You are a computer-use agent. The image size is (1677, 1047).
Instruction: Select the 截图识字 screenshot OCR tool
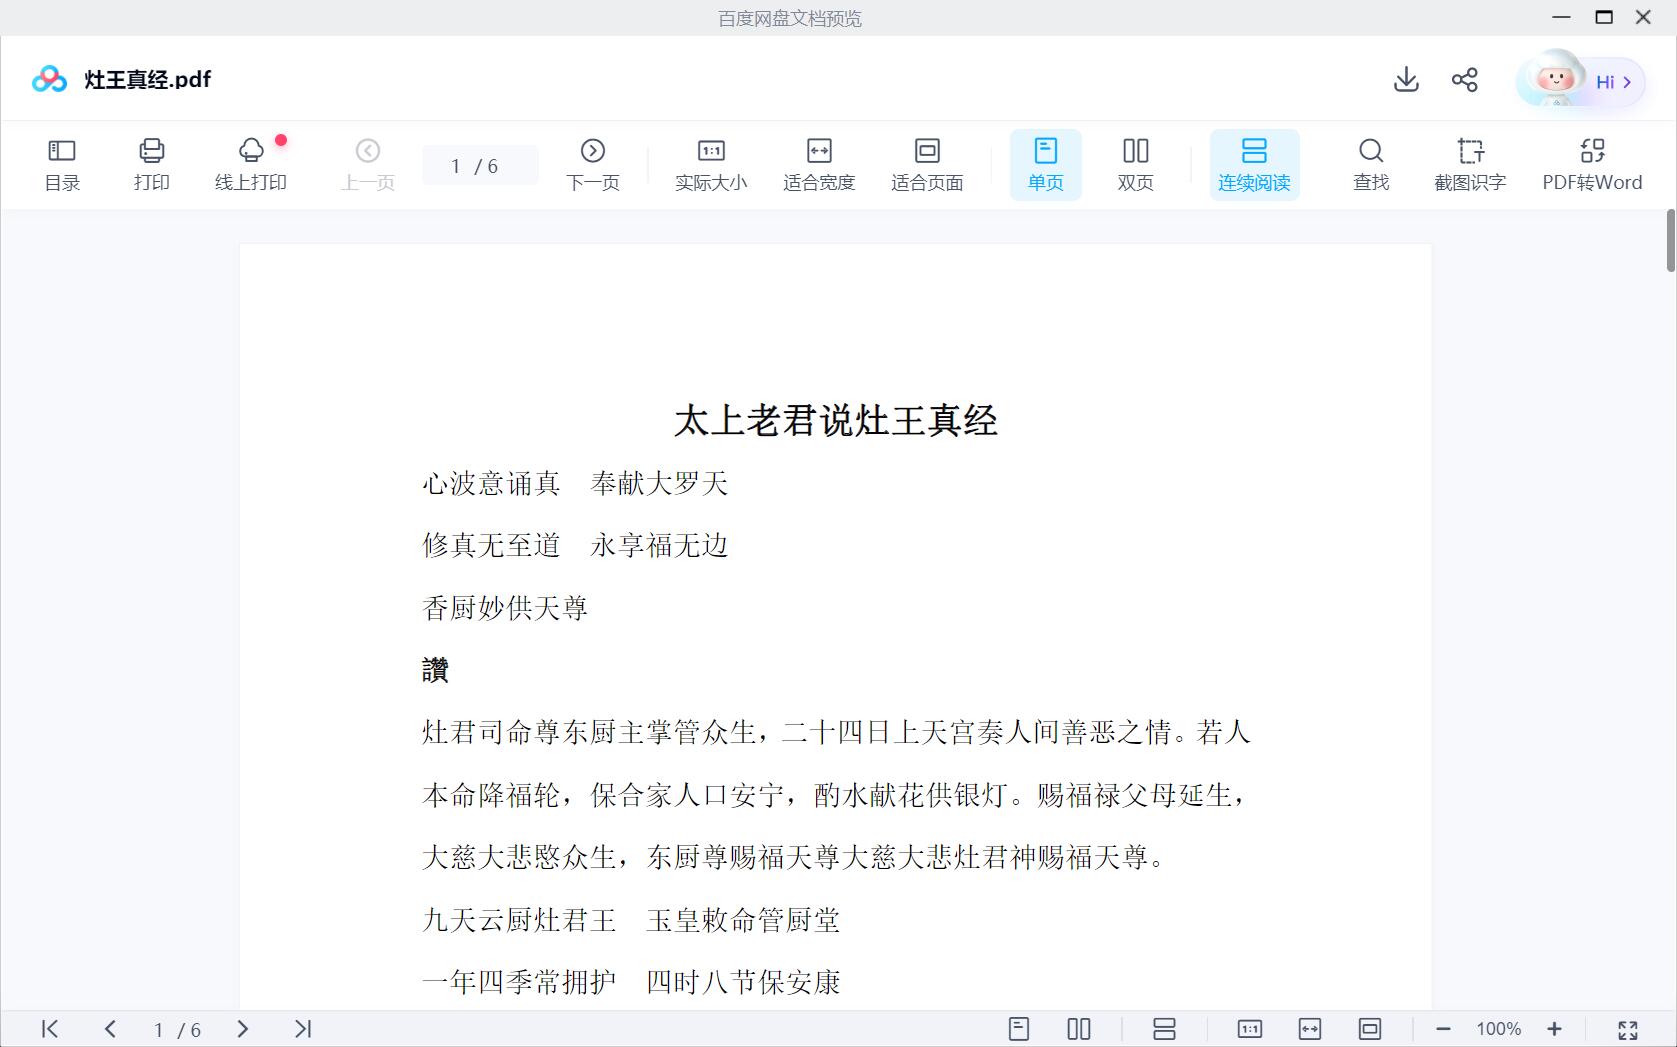(x=1469, y=165)
